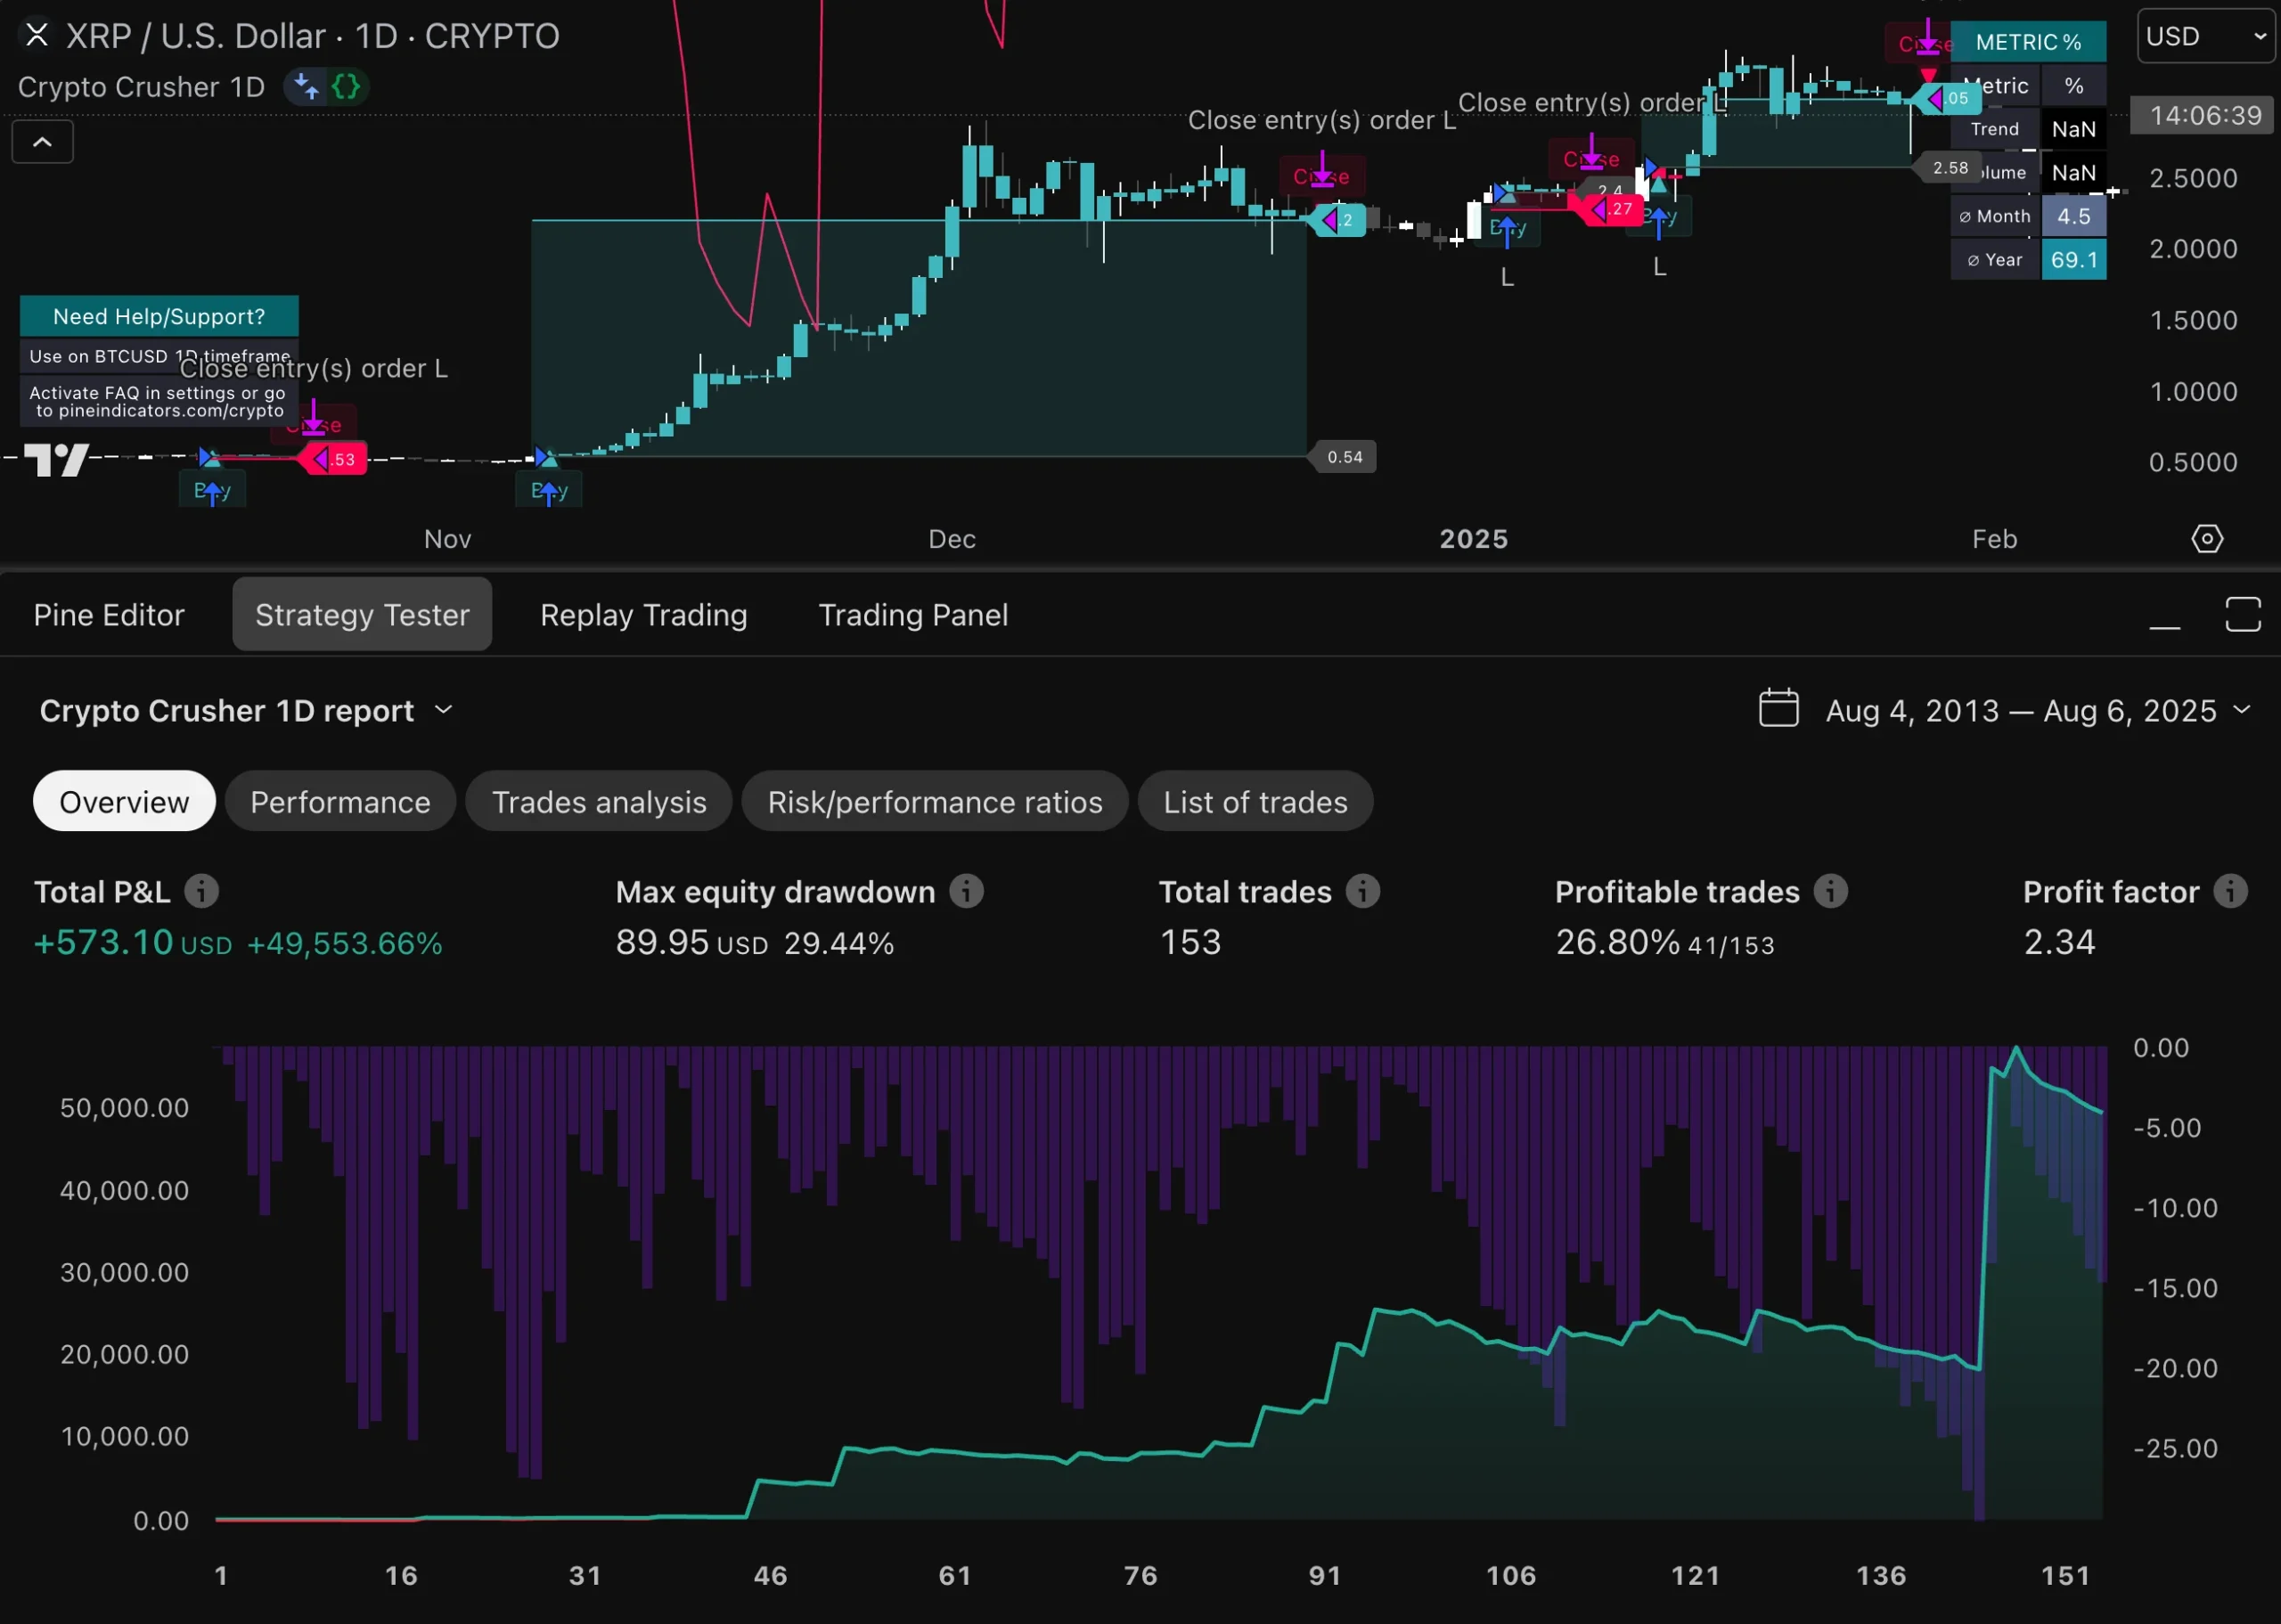Click the Total trades 153 value
The height and width of the screenshot is (1624, 2281).
(1190, 942)
